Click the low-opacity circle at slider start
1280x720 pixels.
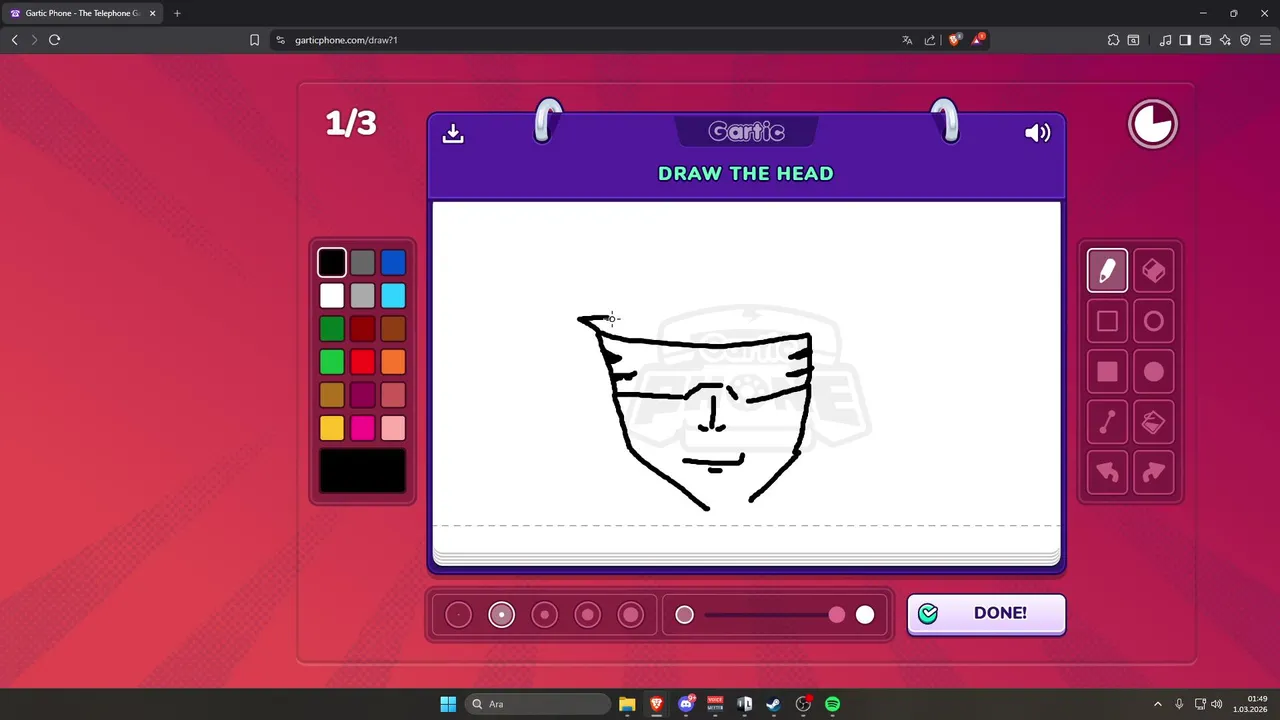pyautogui.click(x=684, y=615)
